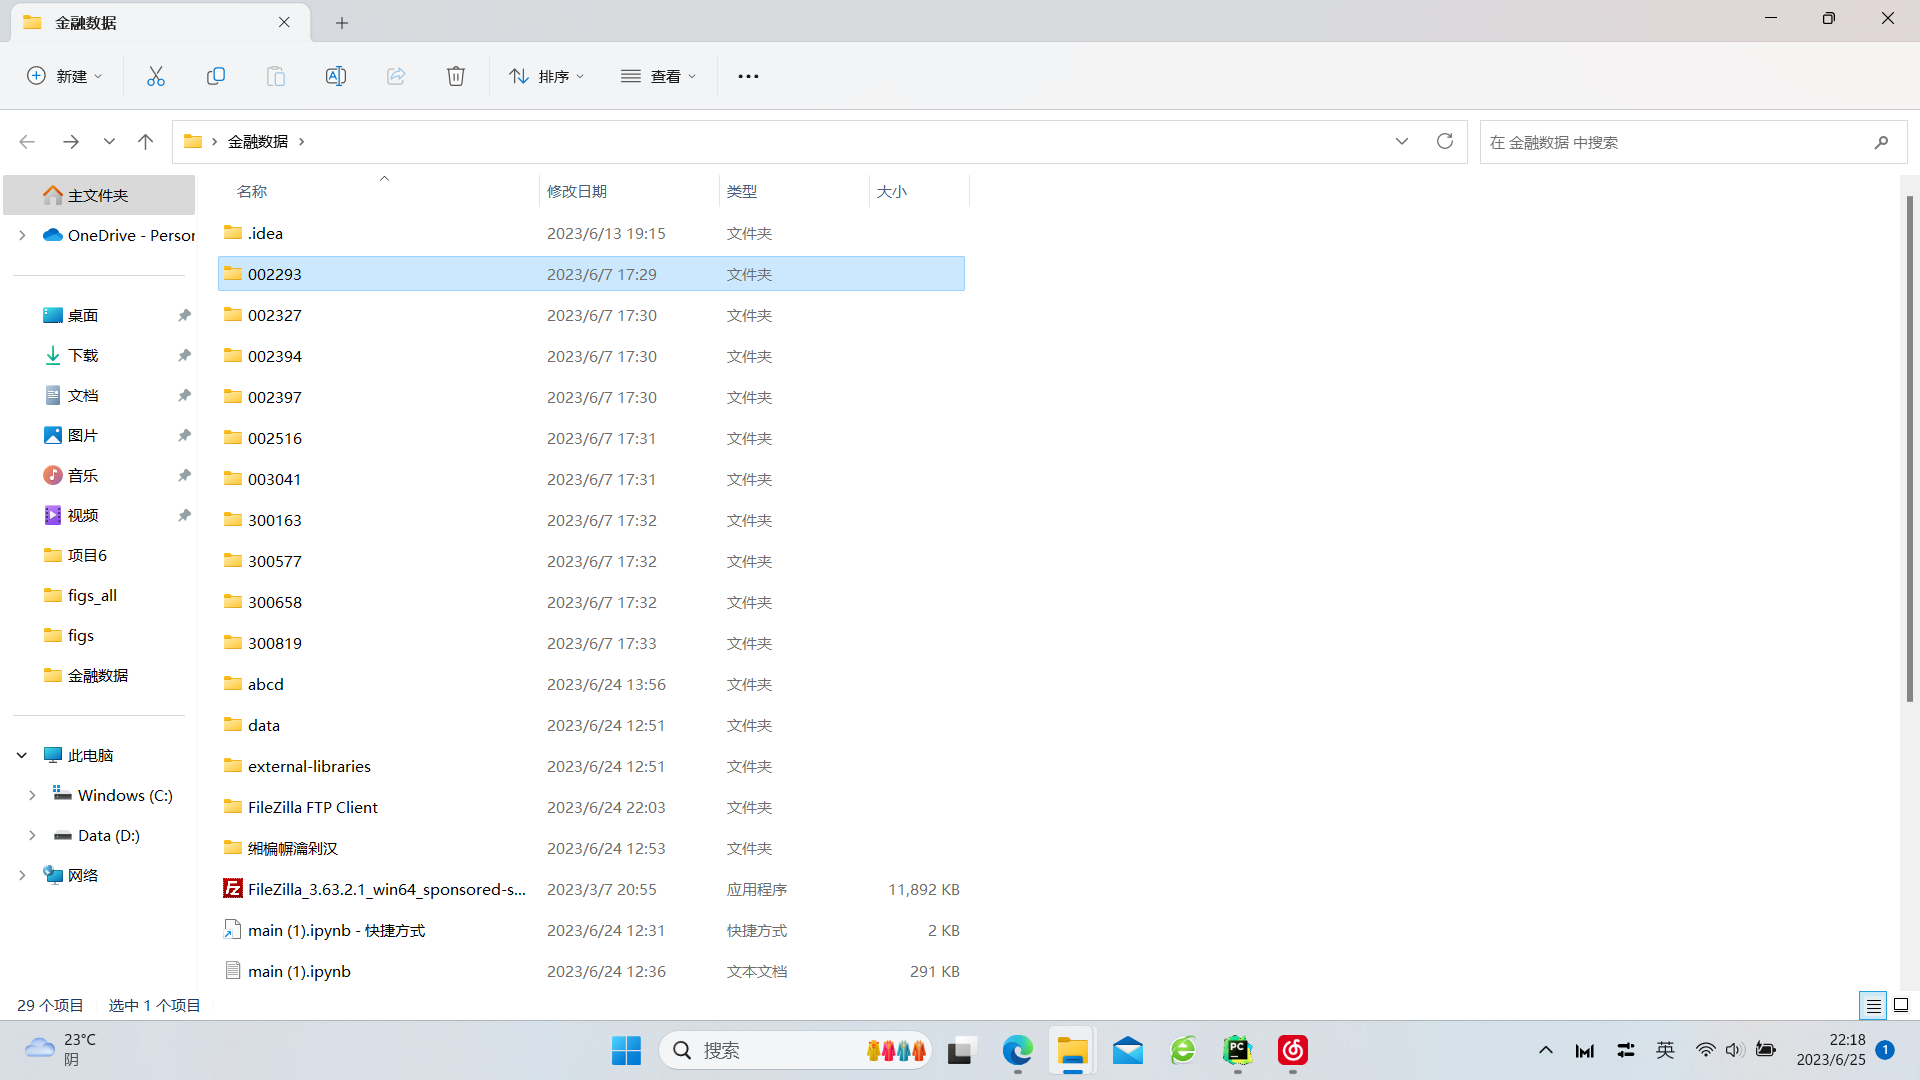1920x1080 pixels.
Task: Open the 新建 dropdown menu
Action: pyautogui.click(x=65, y=76)
